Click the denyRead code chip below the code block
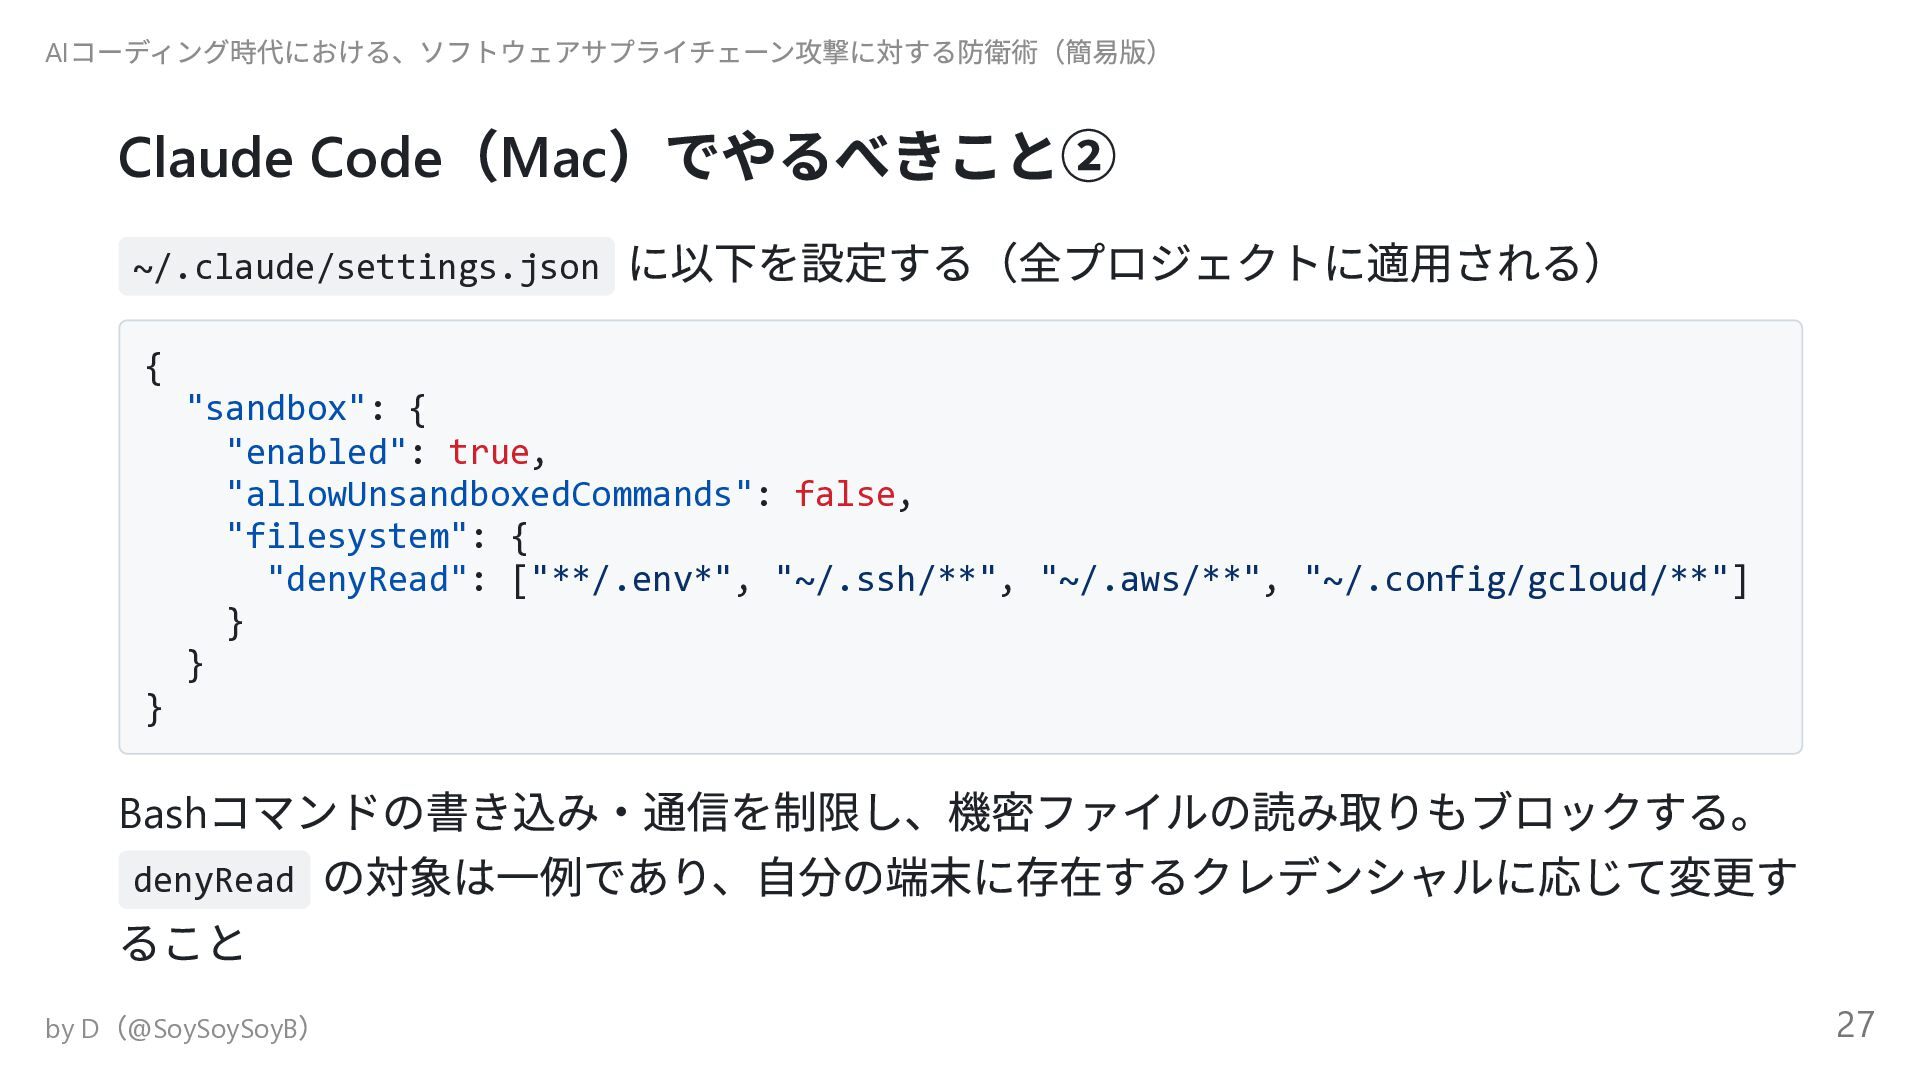This screenshot has height=1080, width=1920. (214, 880)
